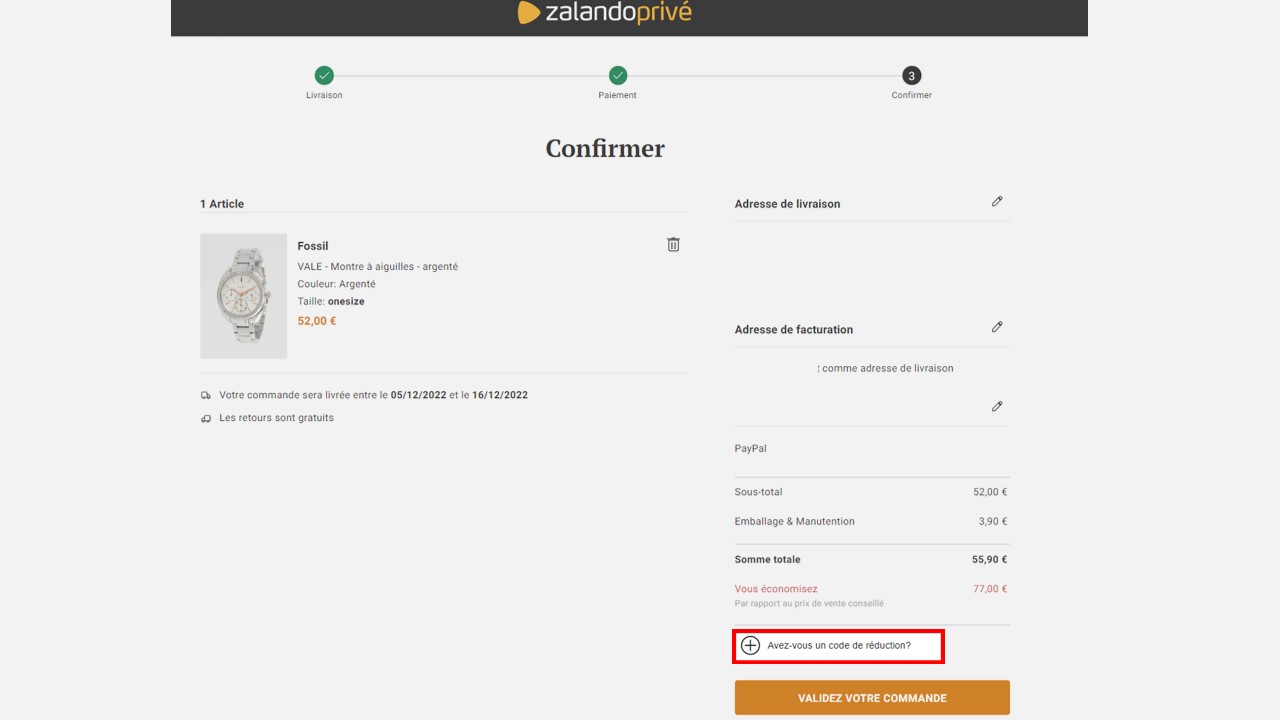Click the orange product price 52,00 €
The height and width of the screenshot is (720, 1280).
tap(317, 321)
